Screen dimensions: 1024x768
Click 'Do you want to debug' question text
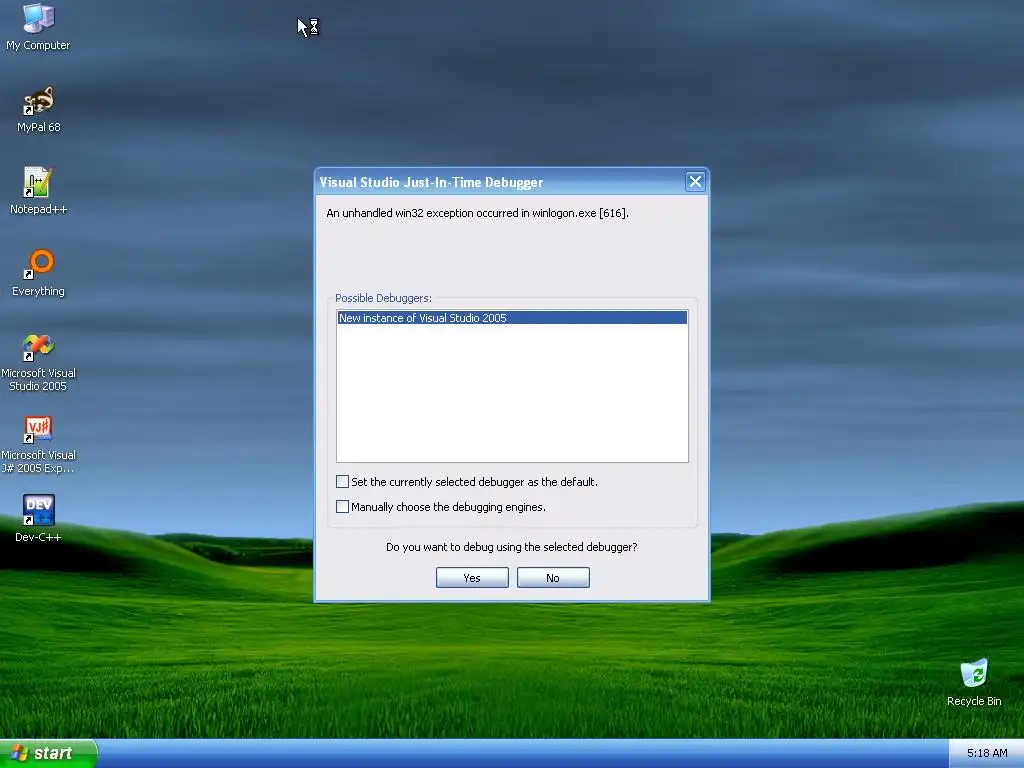point(511,547)
